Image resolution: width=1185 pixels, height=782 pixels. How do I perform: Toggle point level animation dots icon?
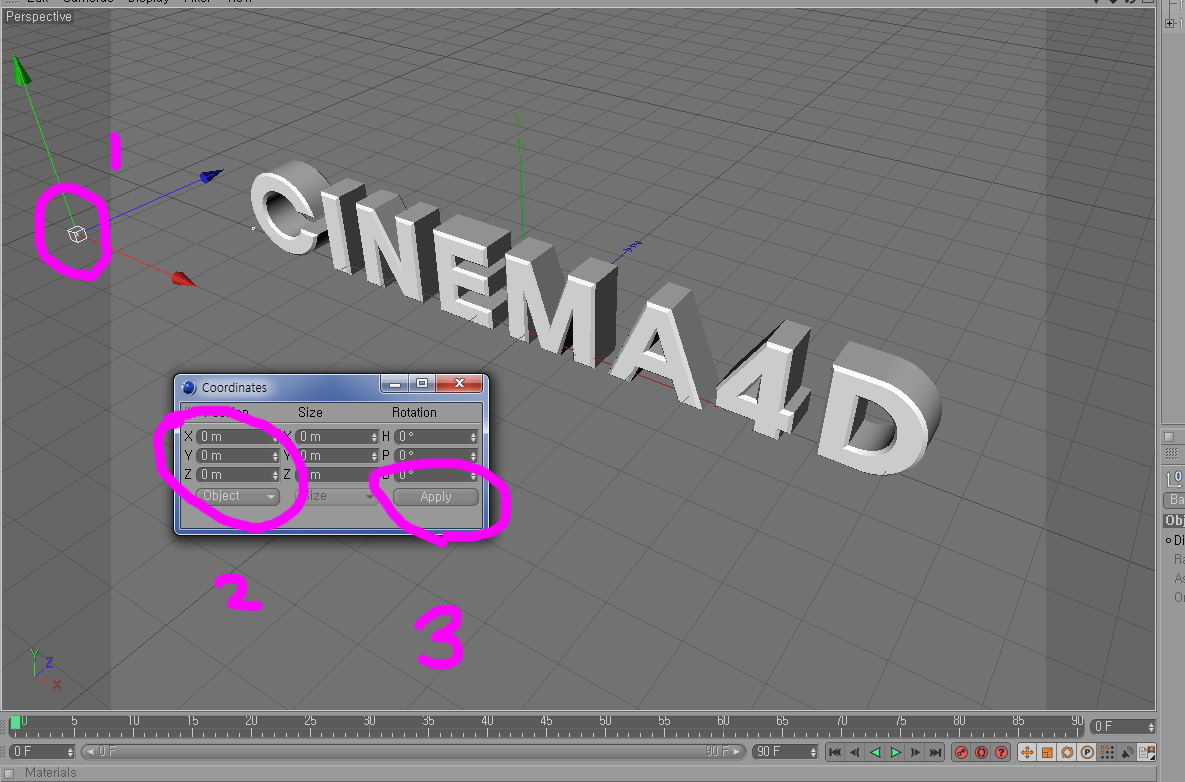1107,753
